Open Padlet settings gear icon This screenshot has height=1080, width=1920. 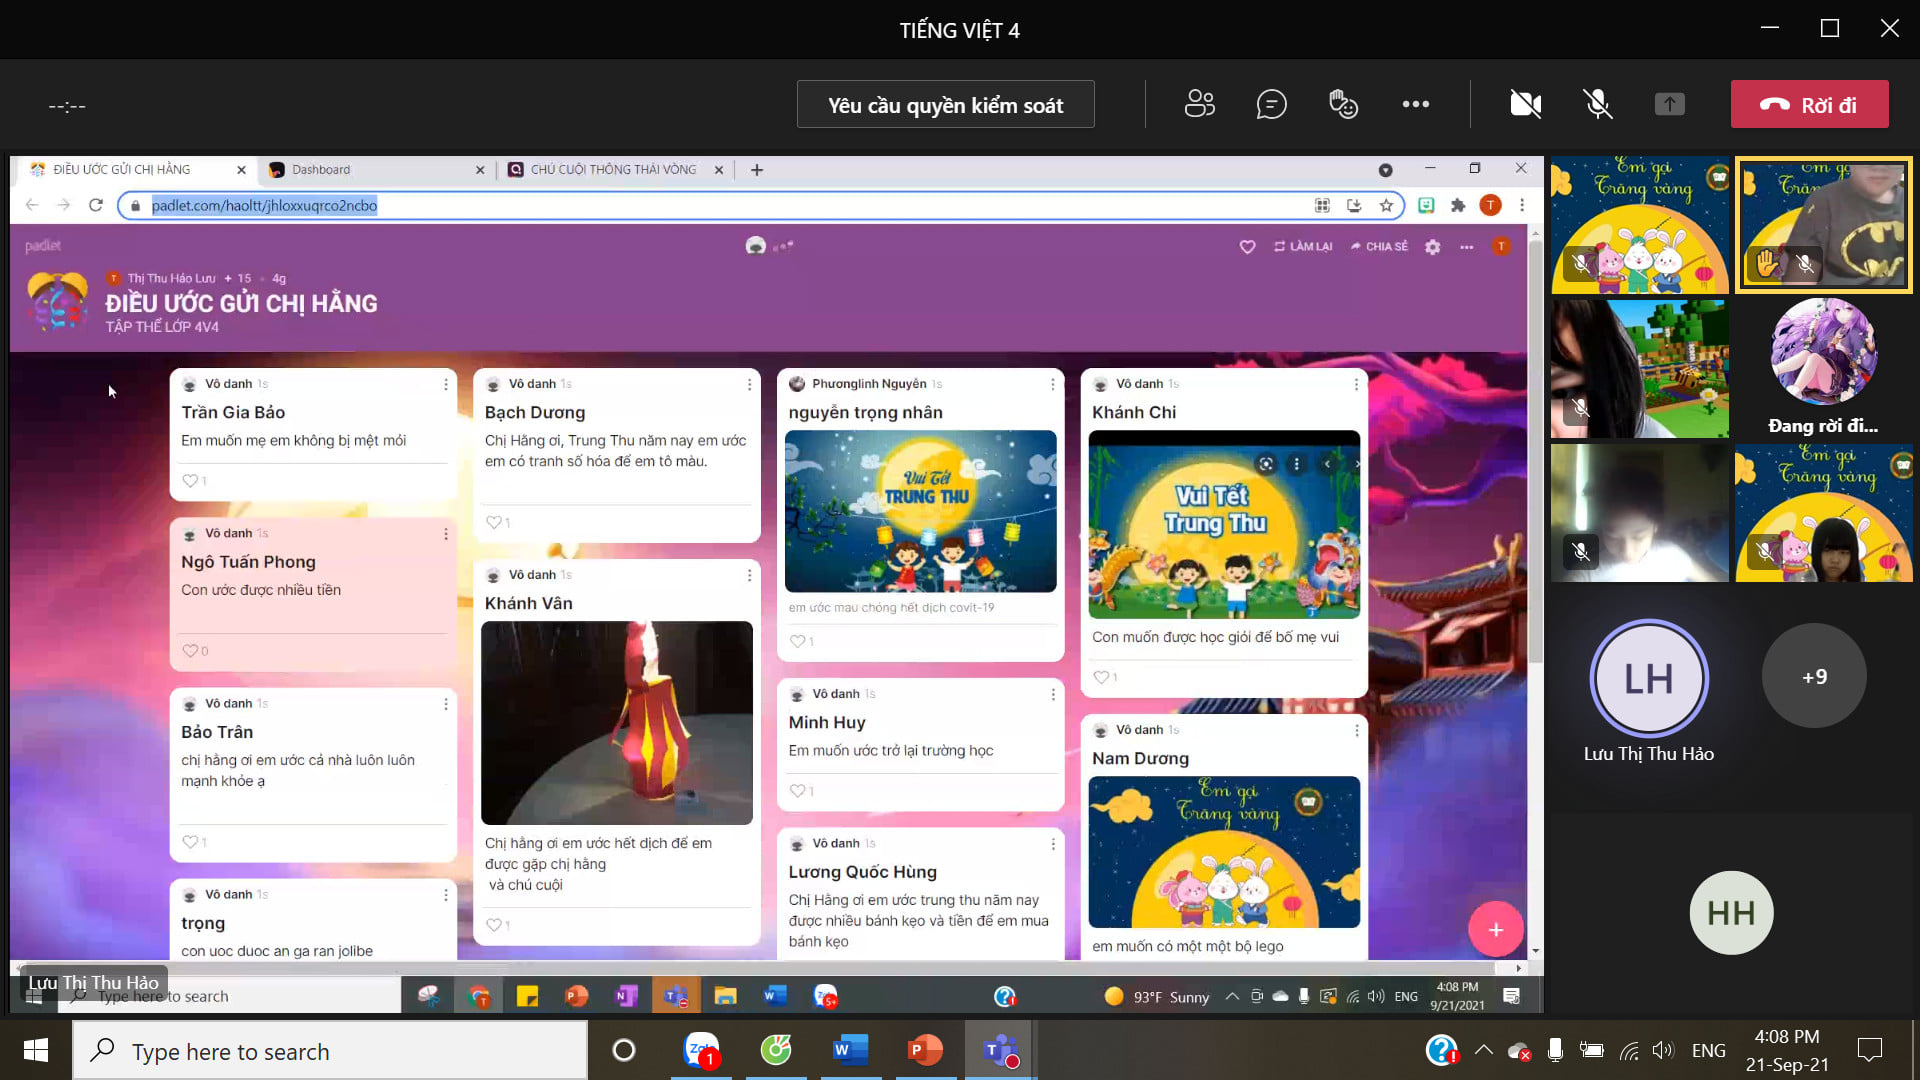[1432, 247]
